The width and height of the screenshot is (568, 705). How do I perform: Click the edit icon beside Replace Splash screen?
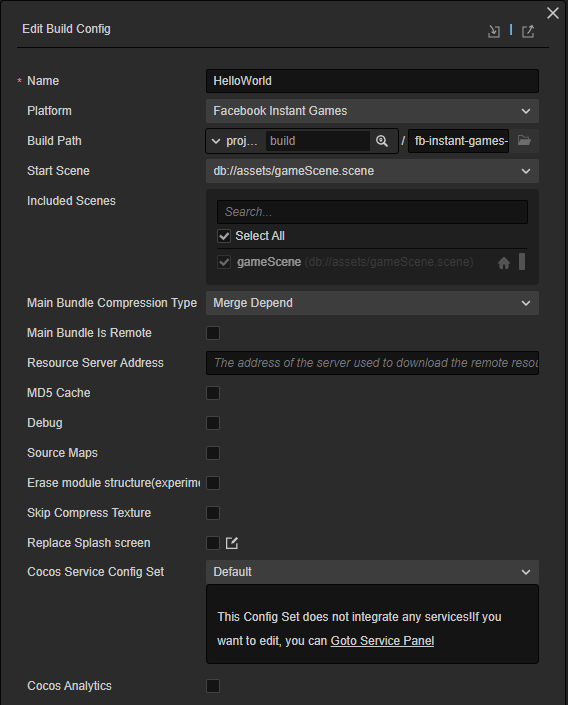232,543
